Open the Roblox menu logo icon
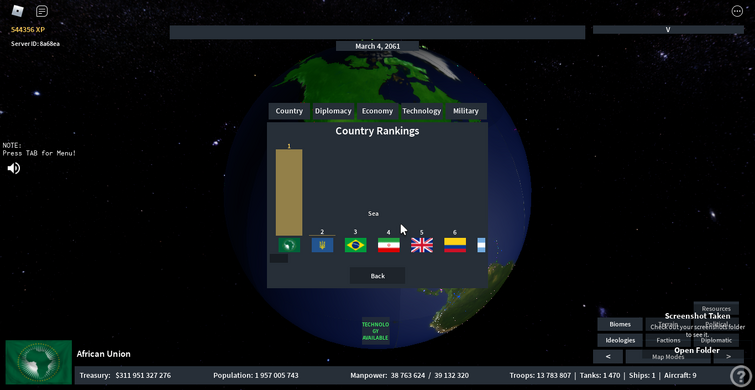 click(x=17, y=11)
